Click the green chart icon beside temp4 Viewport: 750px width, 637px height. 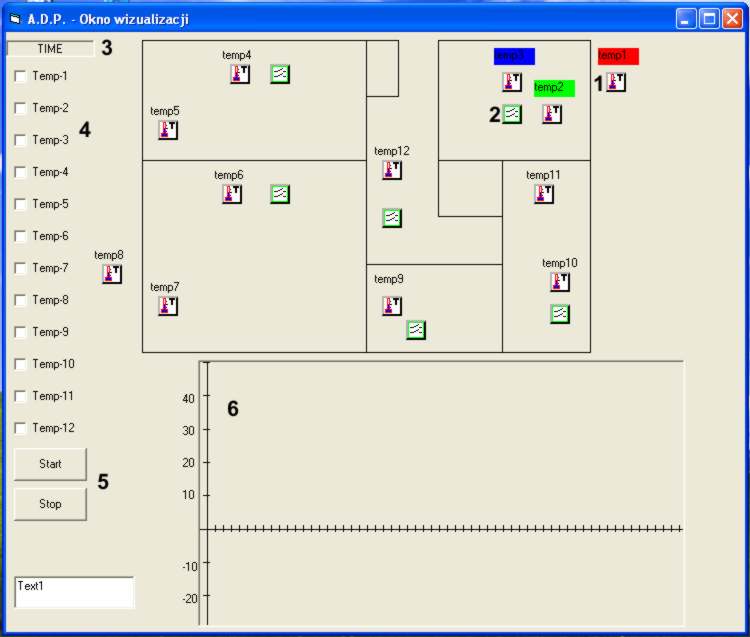point(280,74)
